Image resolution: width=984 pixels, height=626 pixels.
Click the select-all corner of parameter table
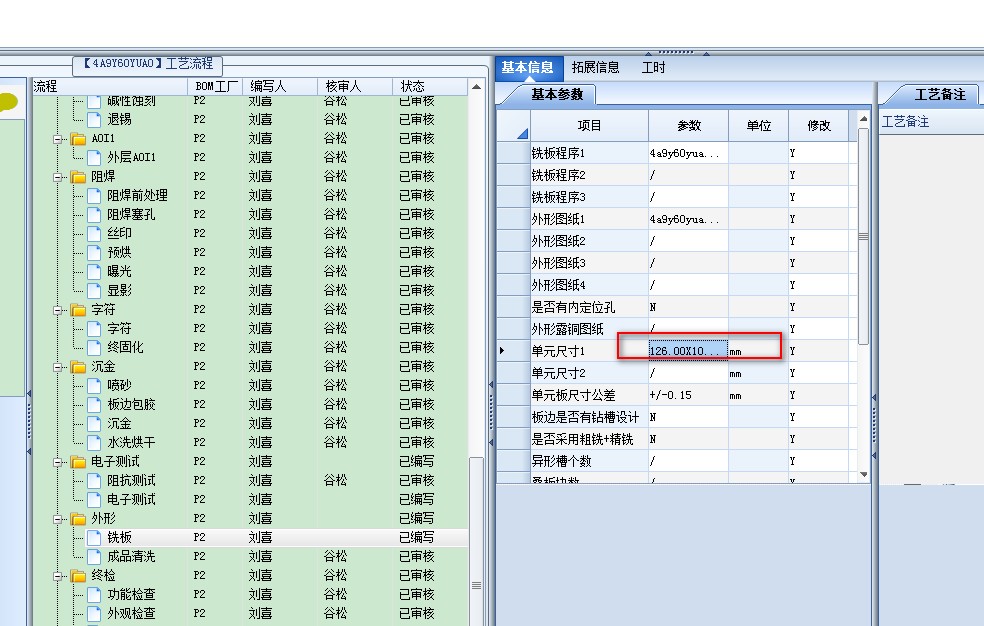(x=514, y=126)
